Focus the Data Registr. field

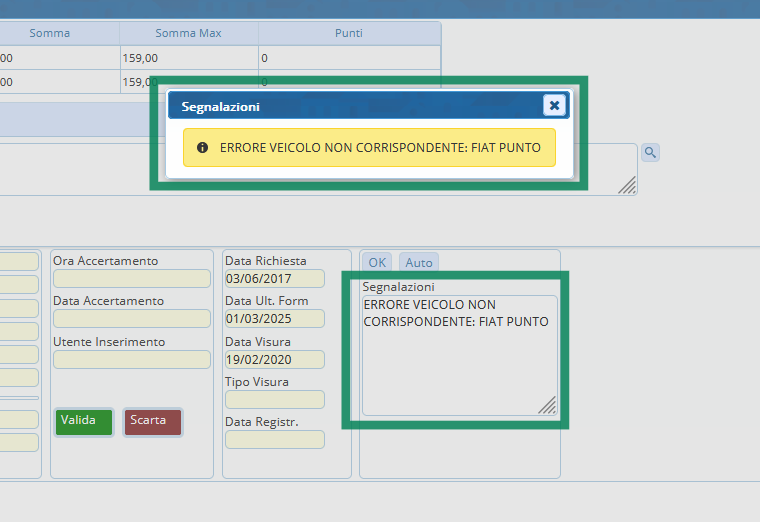[275, 440]
